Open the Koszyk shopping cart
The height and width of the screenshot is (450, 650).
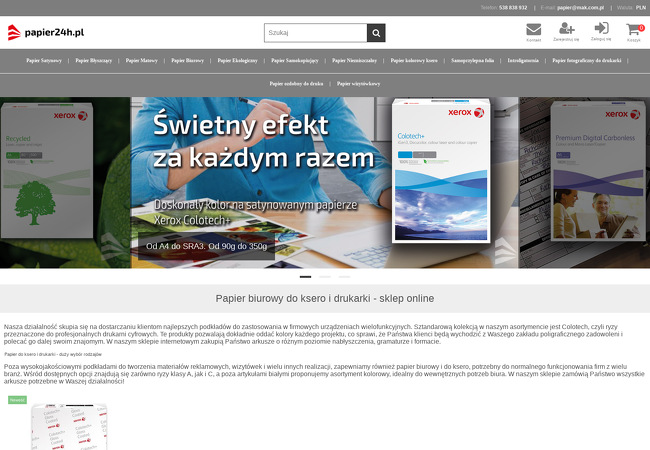coord(634,33)
